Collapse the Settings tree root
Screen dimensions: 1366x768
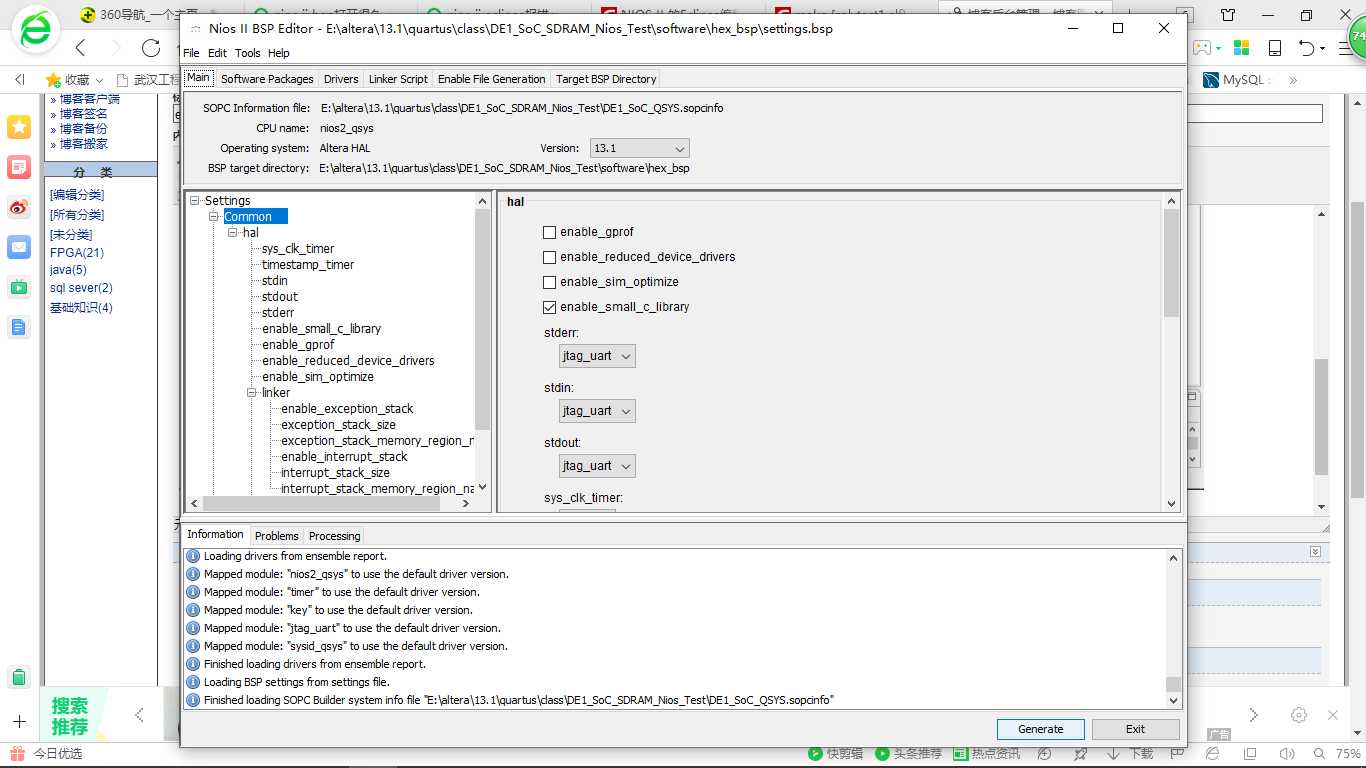click(x=196, y=201)
